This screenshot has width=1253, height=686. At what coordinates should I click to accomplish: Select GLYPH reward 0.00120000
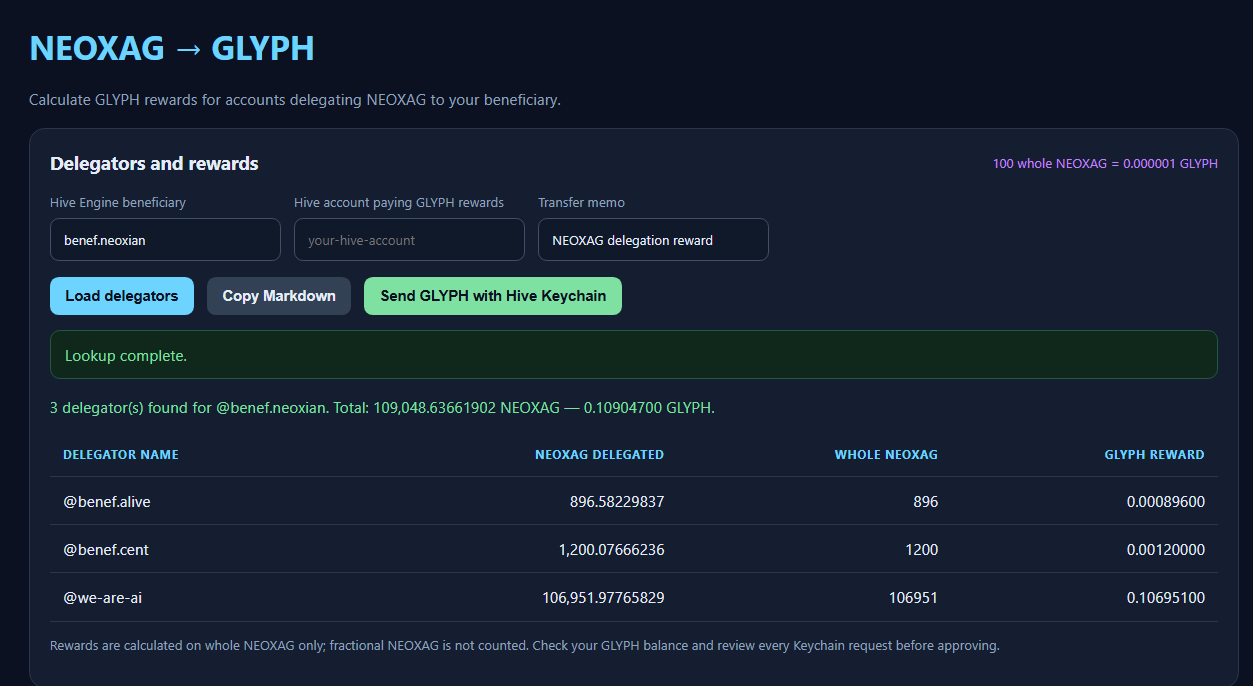pyautogui.click(x=1166, y=550)
